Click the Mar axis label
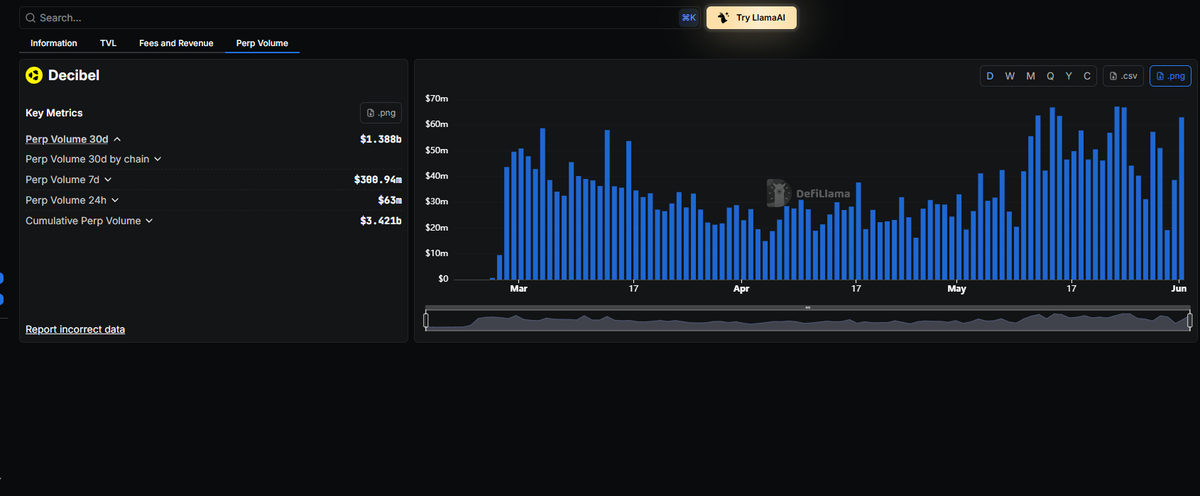Screen dimensions: 1200x496 coord(518,289)
